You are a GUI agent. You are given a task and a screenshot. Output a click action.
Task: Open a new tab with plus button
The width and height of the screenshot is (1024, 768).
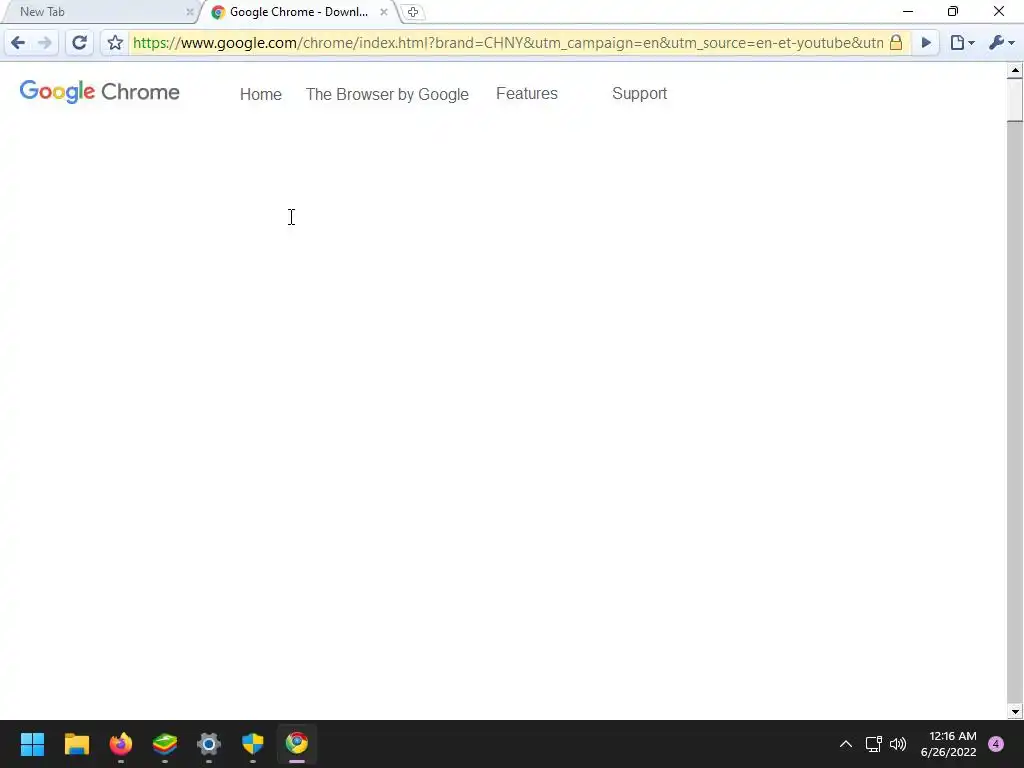coord(413,12)
